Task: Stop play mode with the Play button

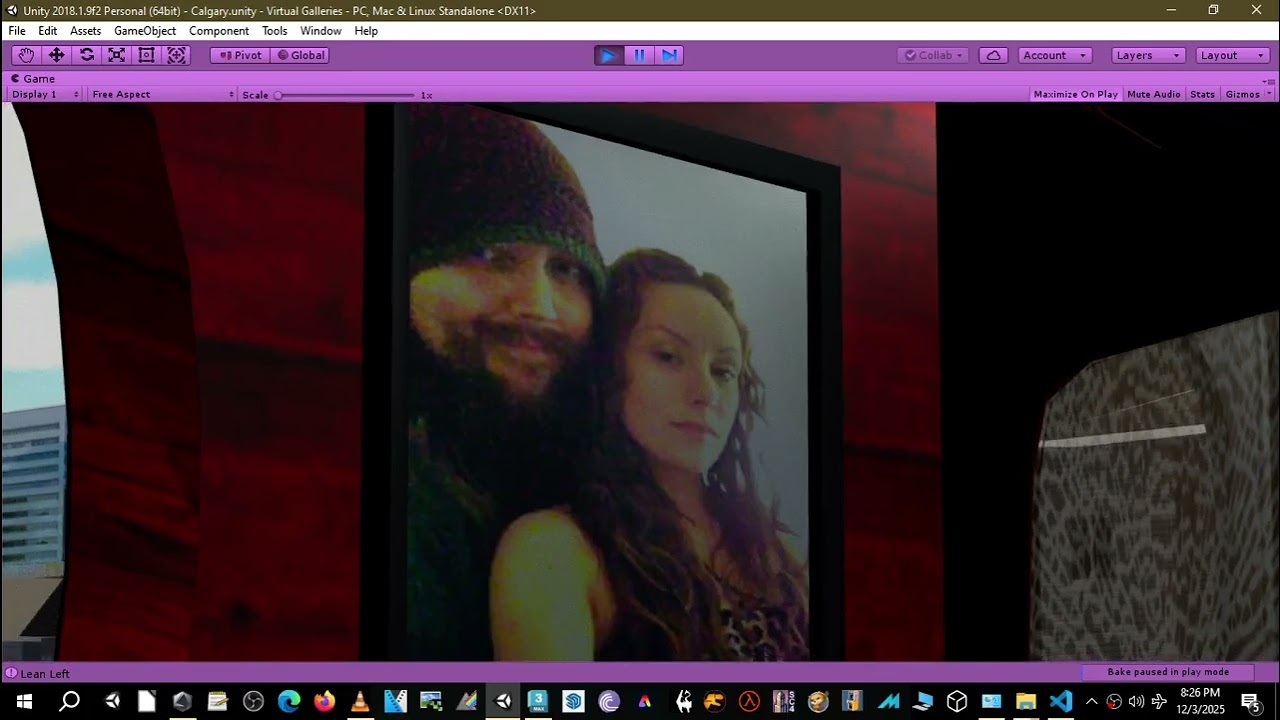Action: [608, 55]
